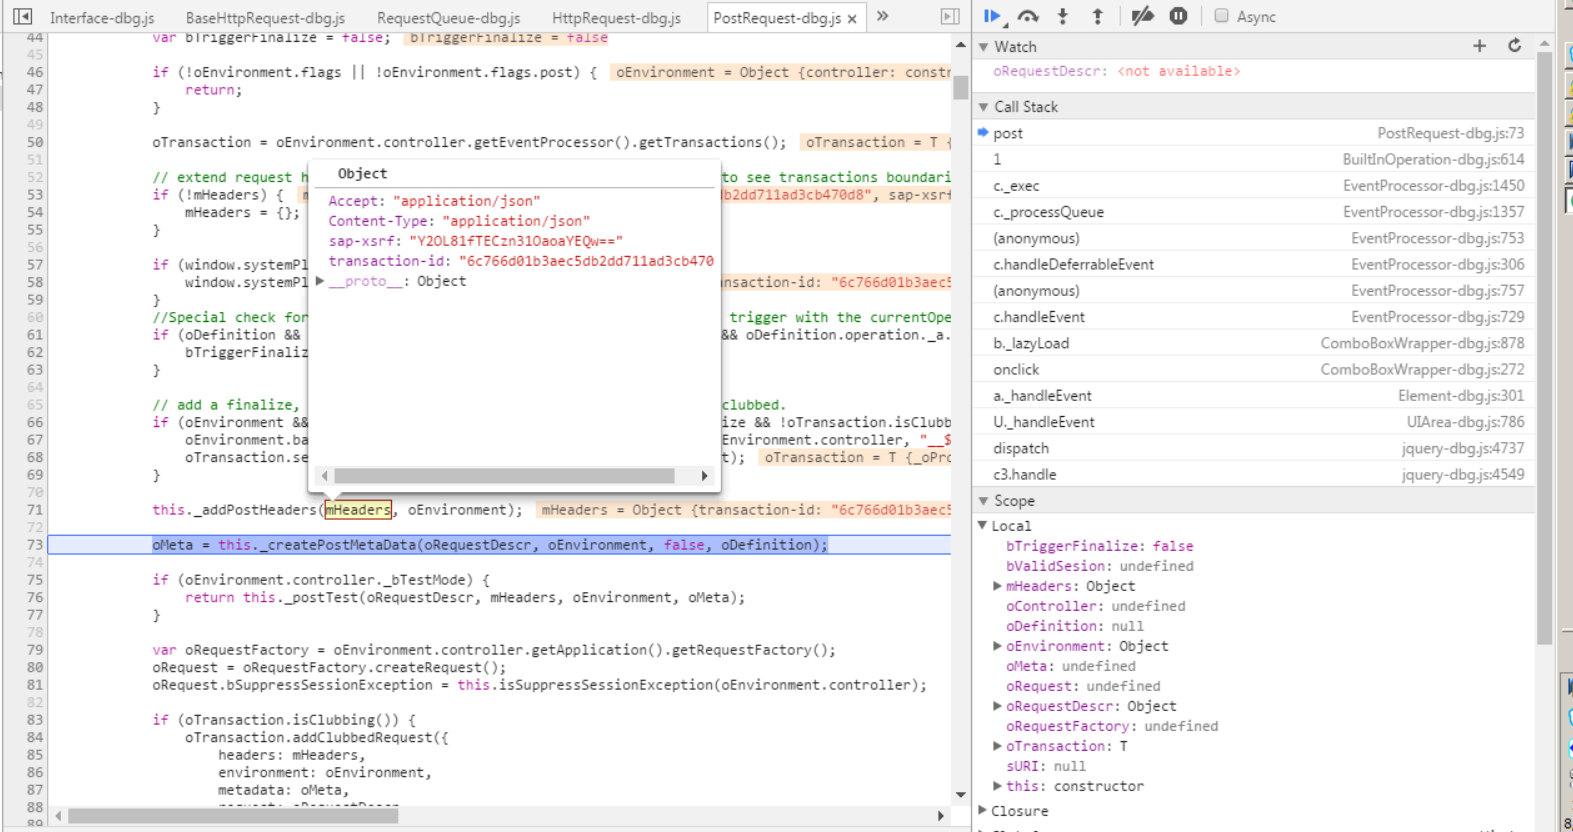Toggle pause on exceptions button
Image resolution: width=1573 pixels, height=832 pixels.
(x=1179, y=16)
